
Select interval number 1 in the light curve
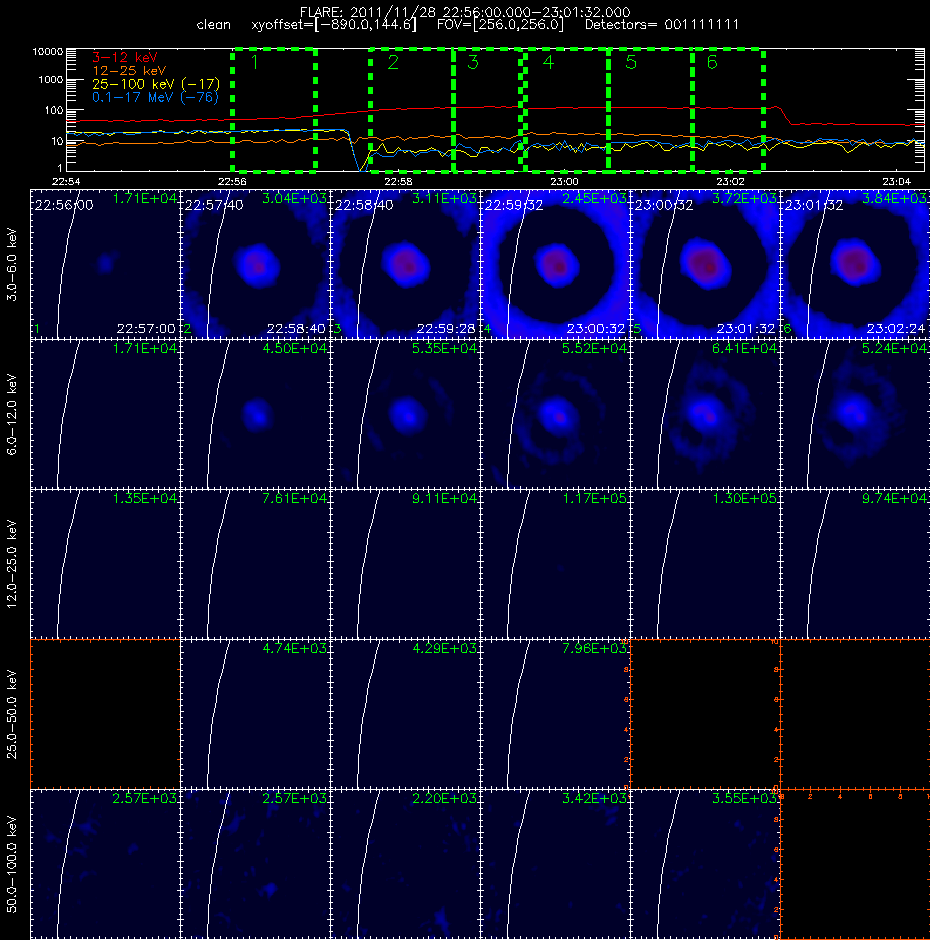(x=255, y=62)
